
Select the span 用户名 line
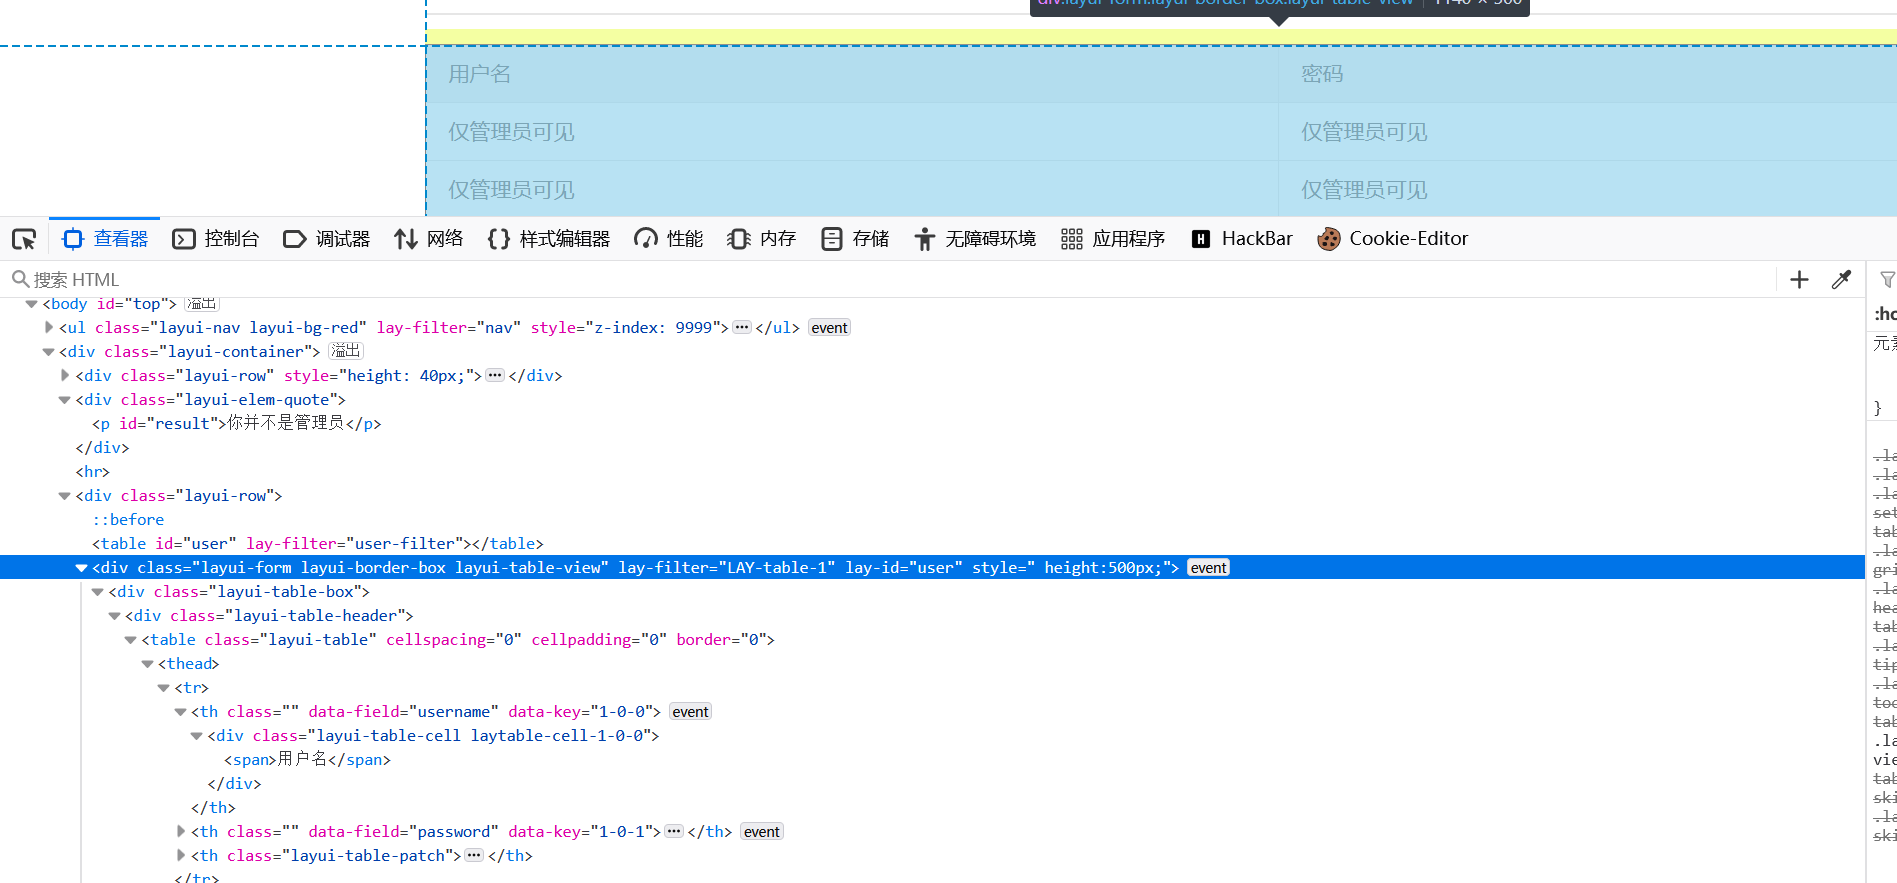308,760
